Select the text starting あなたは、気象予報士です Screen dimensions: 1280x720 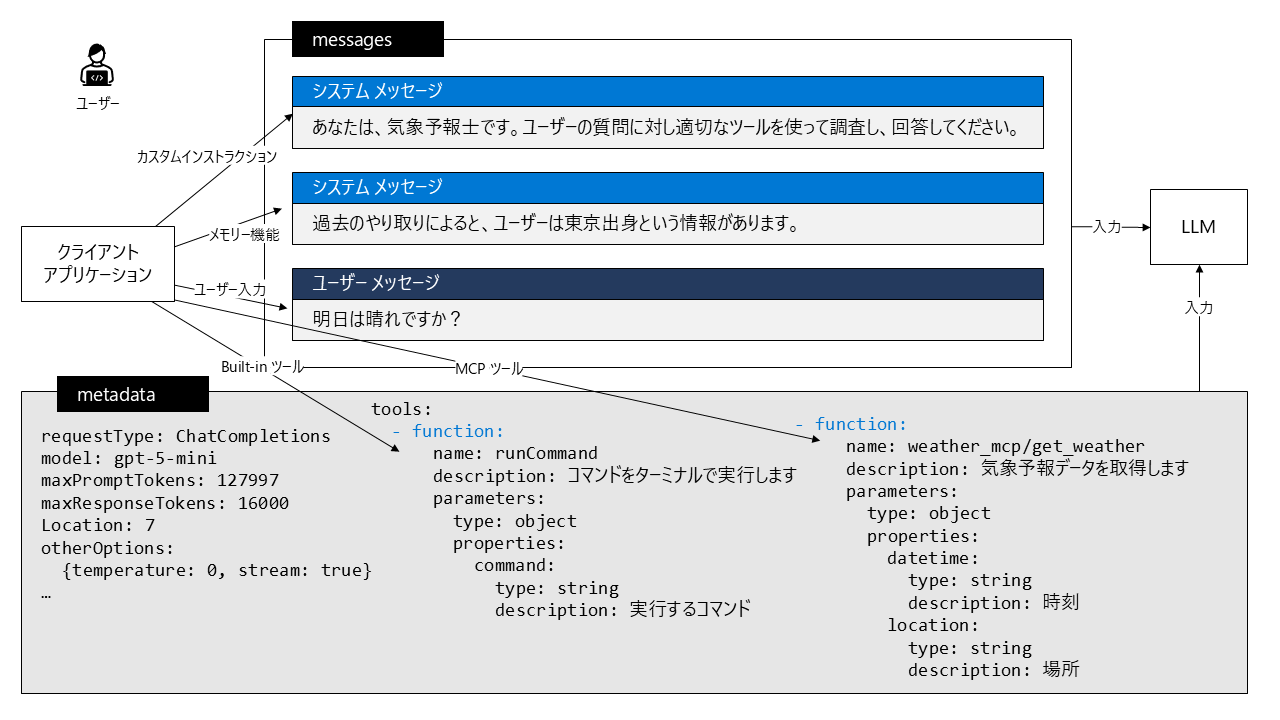(x=665, y=128)
